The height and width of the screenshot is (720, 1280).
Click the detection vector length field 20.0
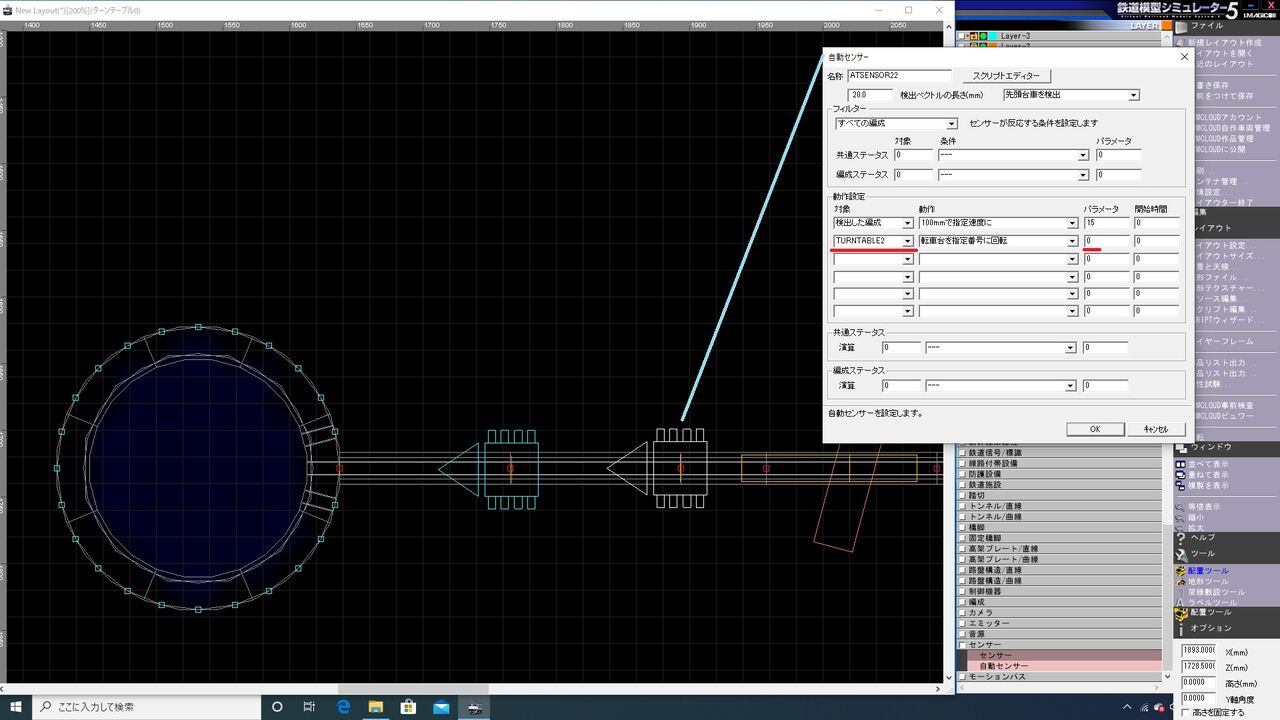[869, 95]
